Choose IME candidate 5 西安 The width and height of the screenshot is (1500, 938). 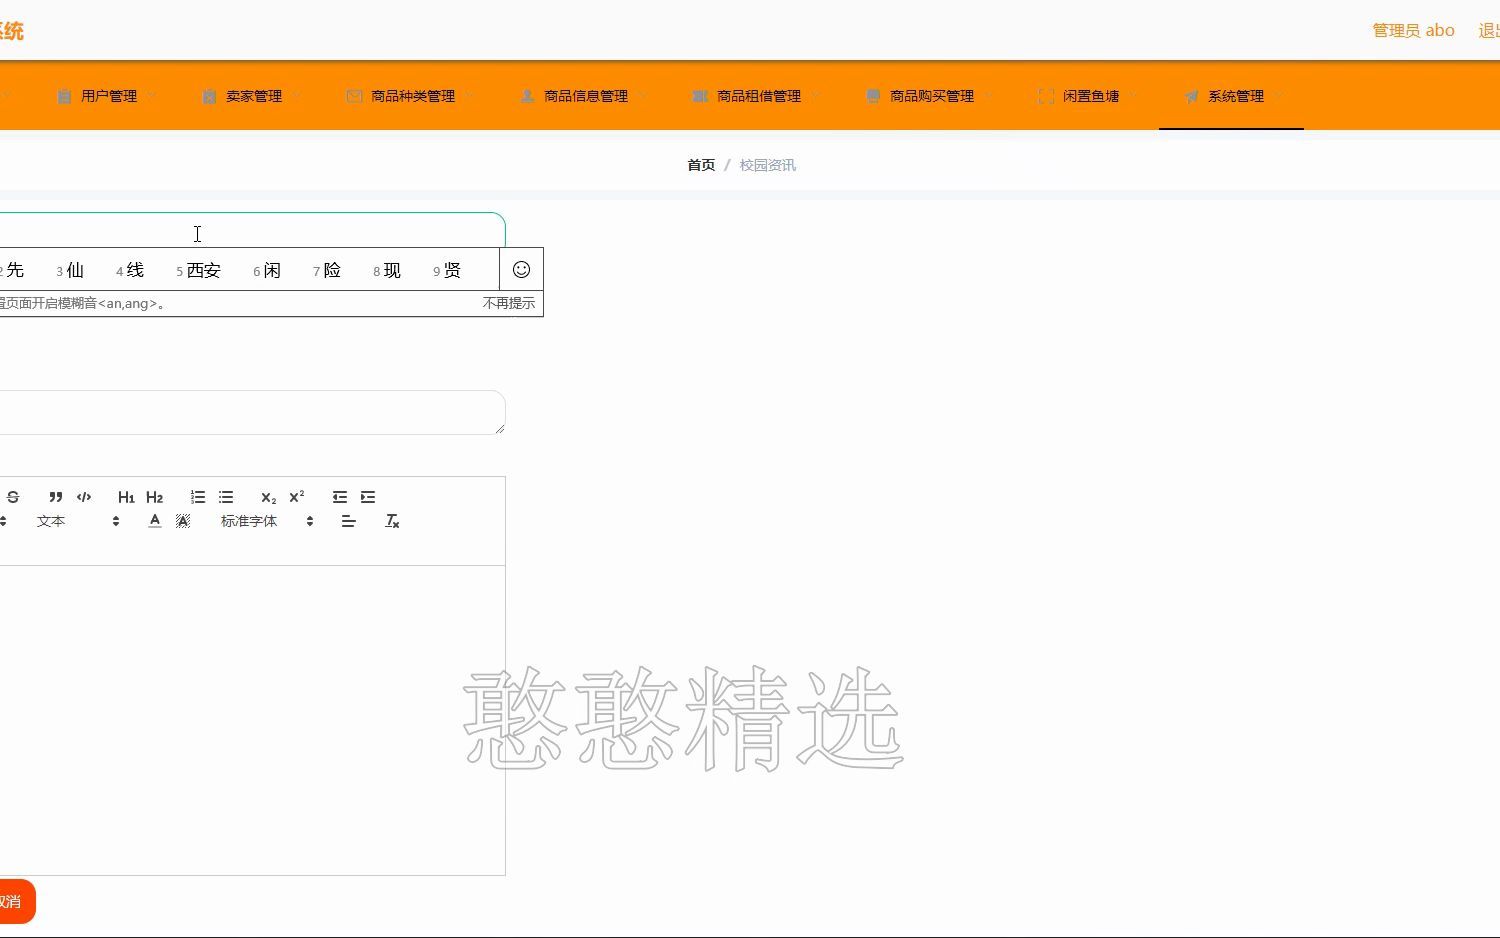[199, 270]
